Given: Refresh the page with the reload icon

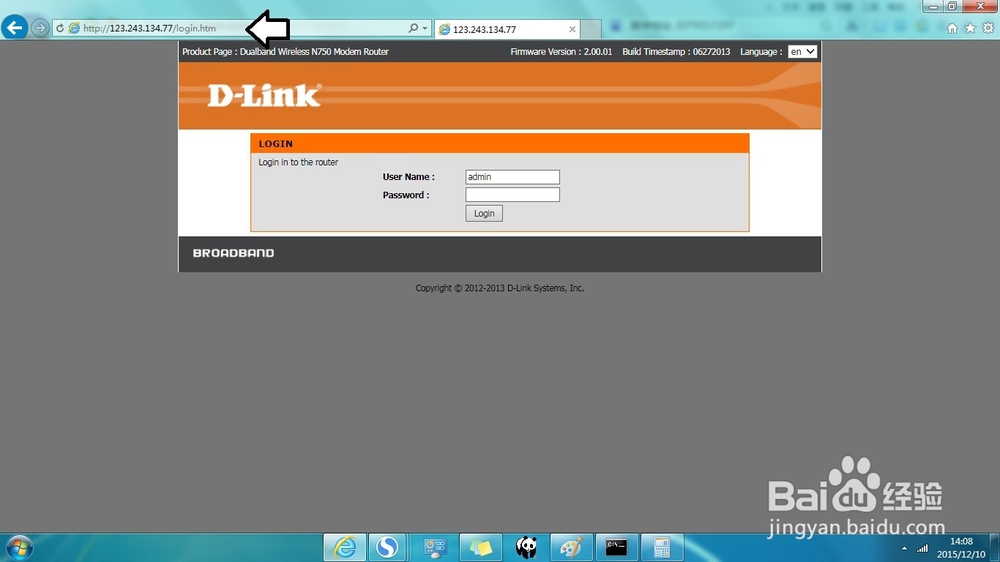Looking at the screenshot, I should point(60,28).
